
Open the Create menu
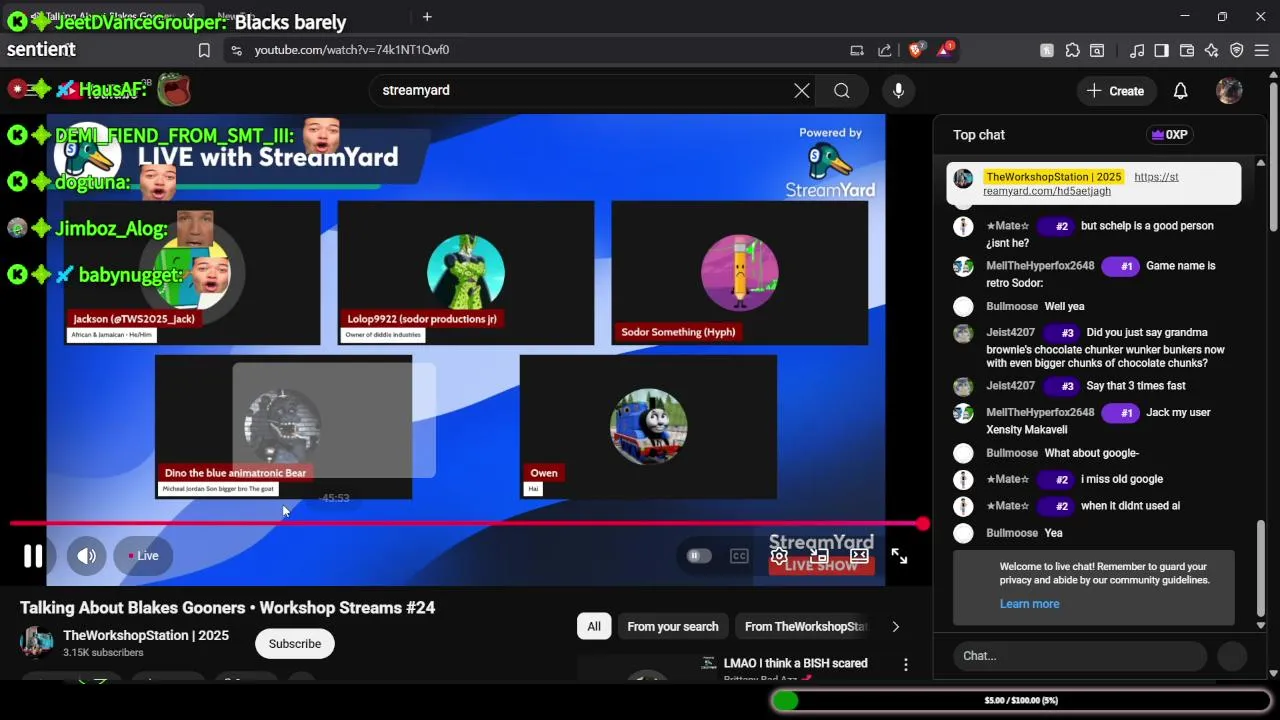(x=1115, y=91)
